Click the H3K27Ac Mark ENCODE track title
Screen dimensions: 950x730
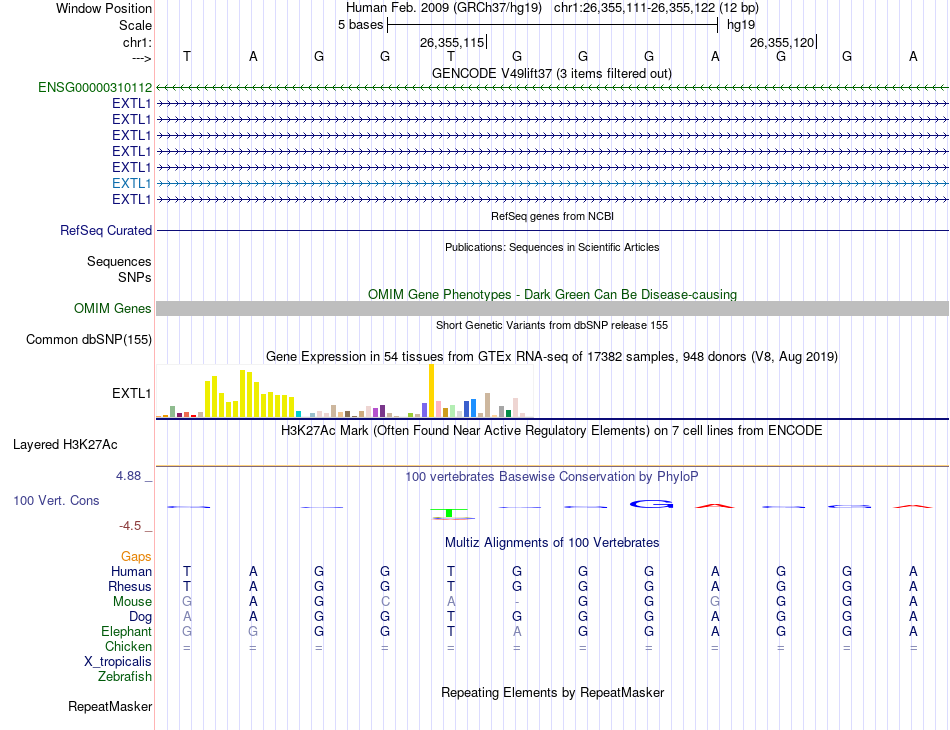(552, 431)
